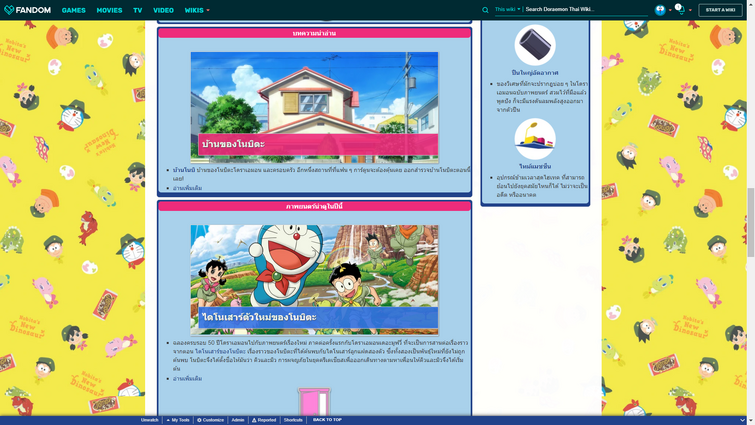Click the arrow beside the notifications bell
The width and height of the screenshot is (755, 425).
[690, 10]
